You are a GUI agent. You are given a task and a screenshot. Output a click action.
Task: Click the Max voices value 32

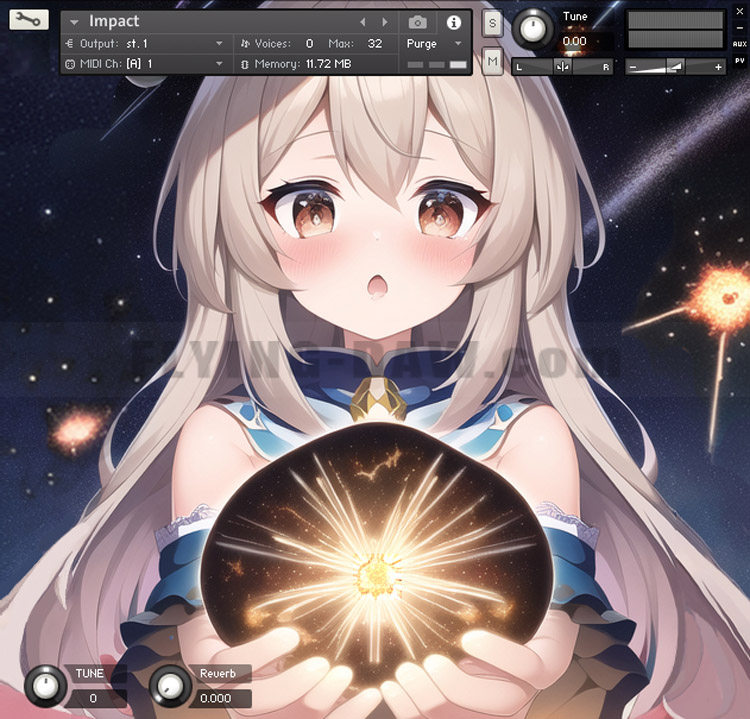pyautogui.click(x=375, y=44)
